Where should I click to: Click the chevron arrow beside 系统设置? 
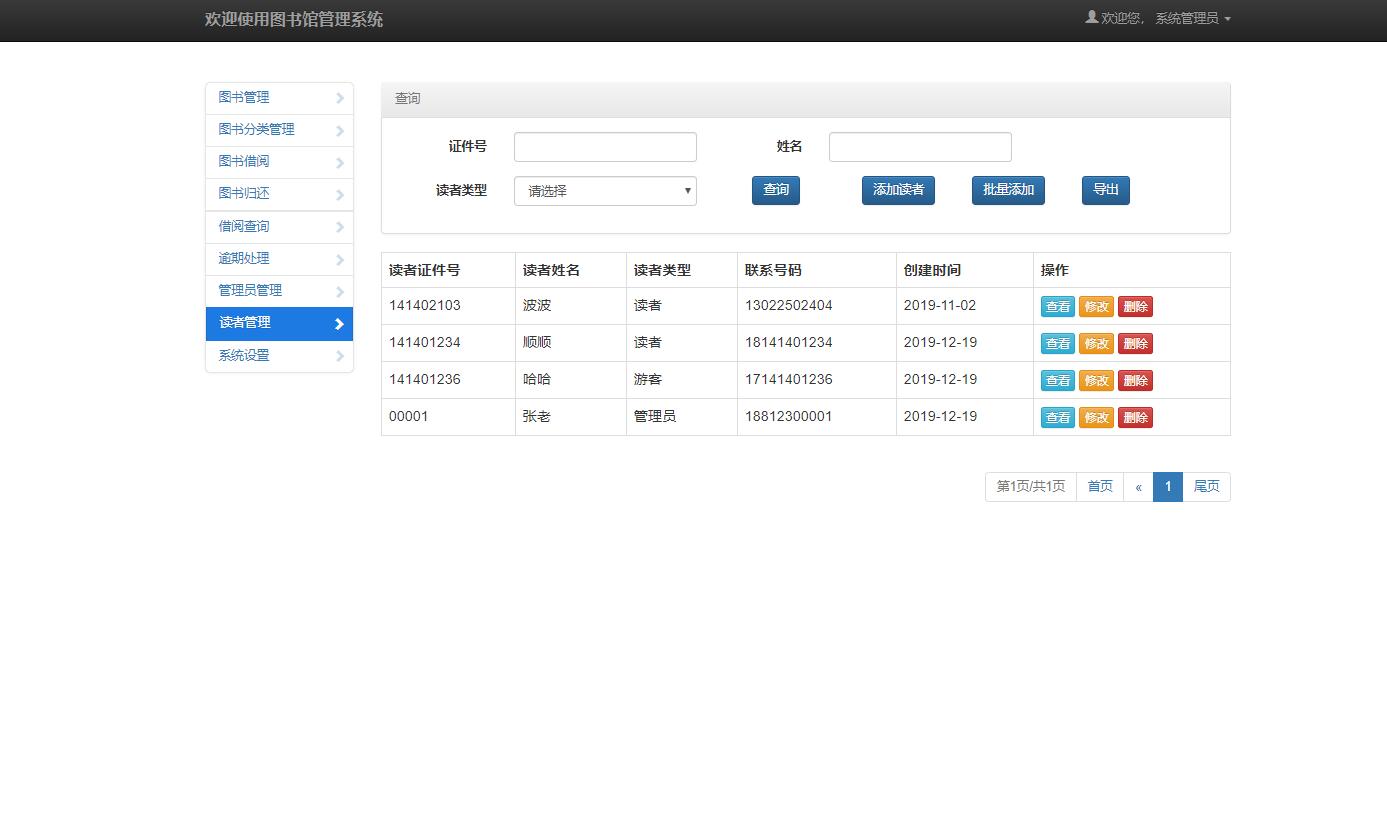[x=340, y=355]
